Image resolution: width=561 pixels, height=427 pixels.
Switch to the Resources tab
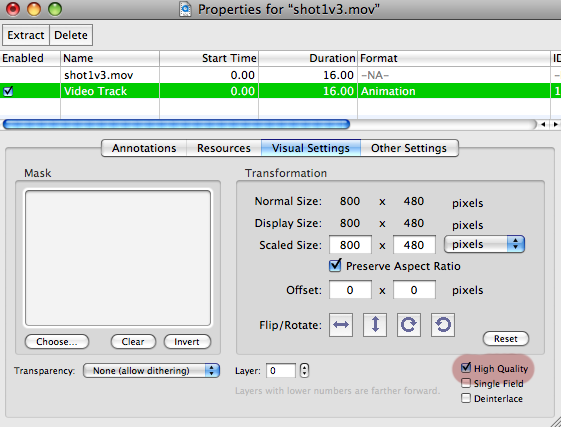[224, 148]
